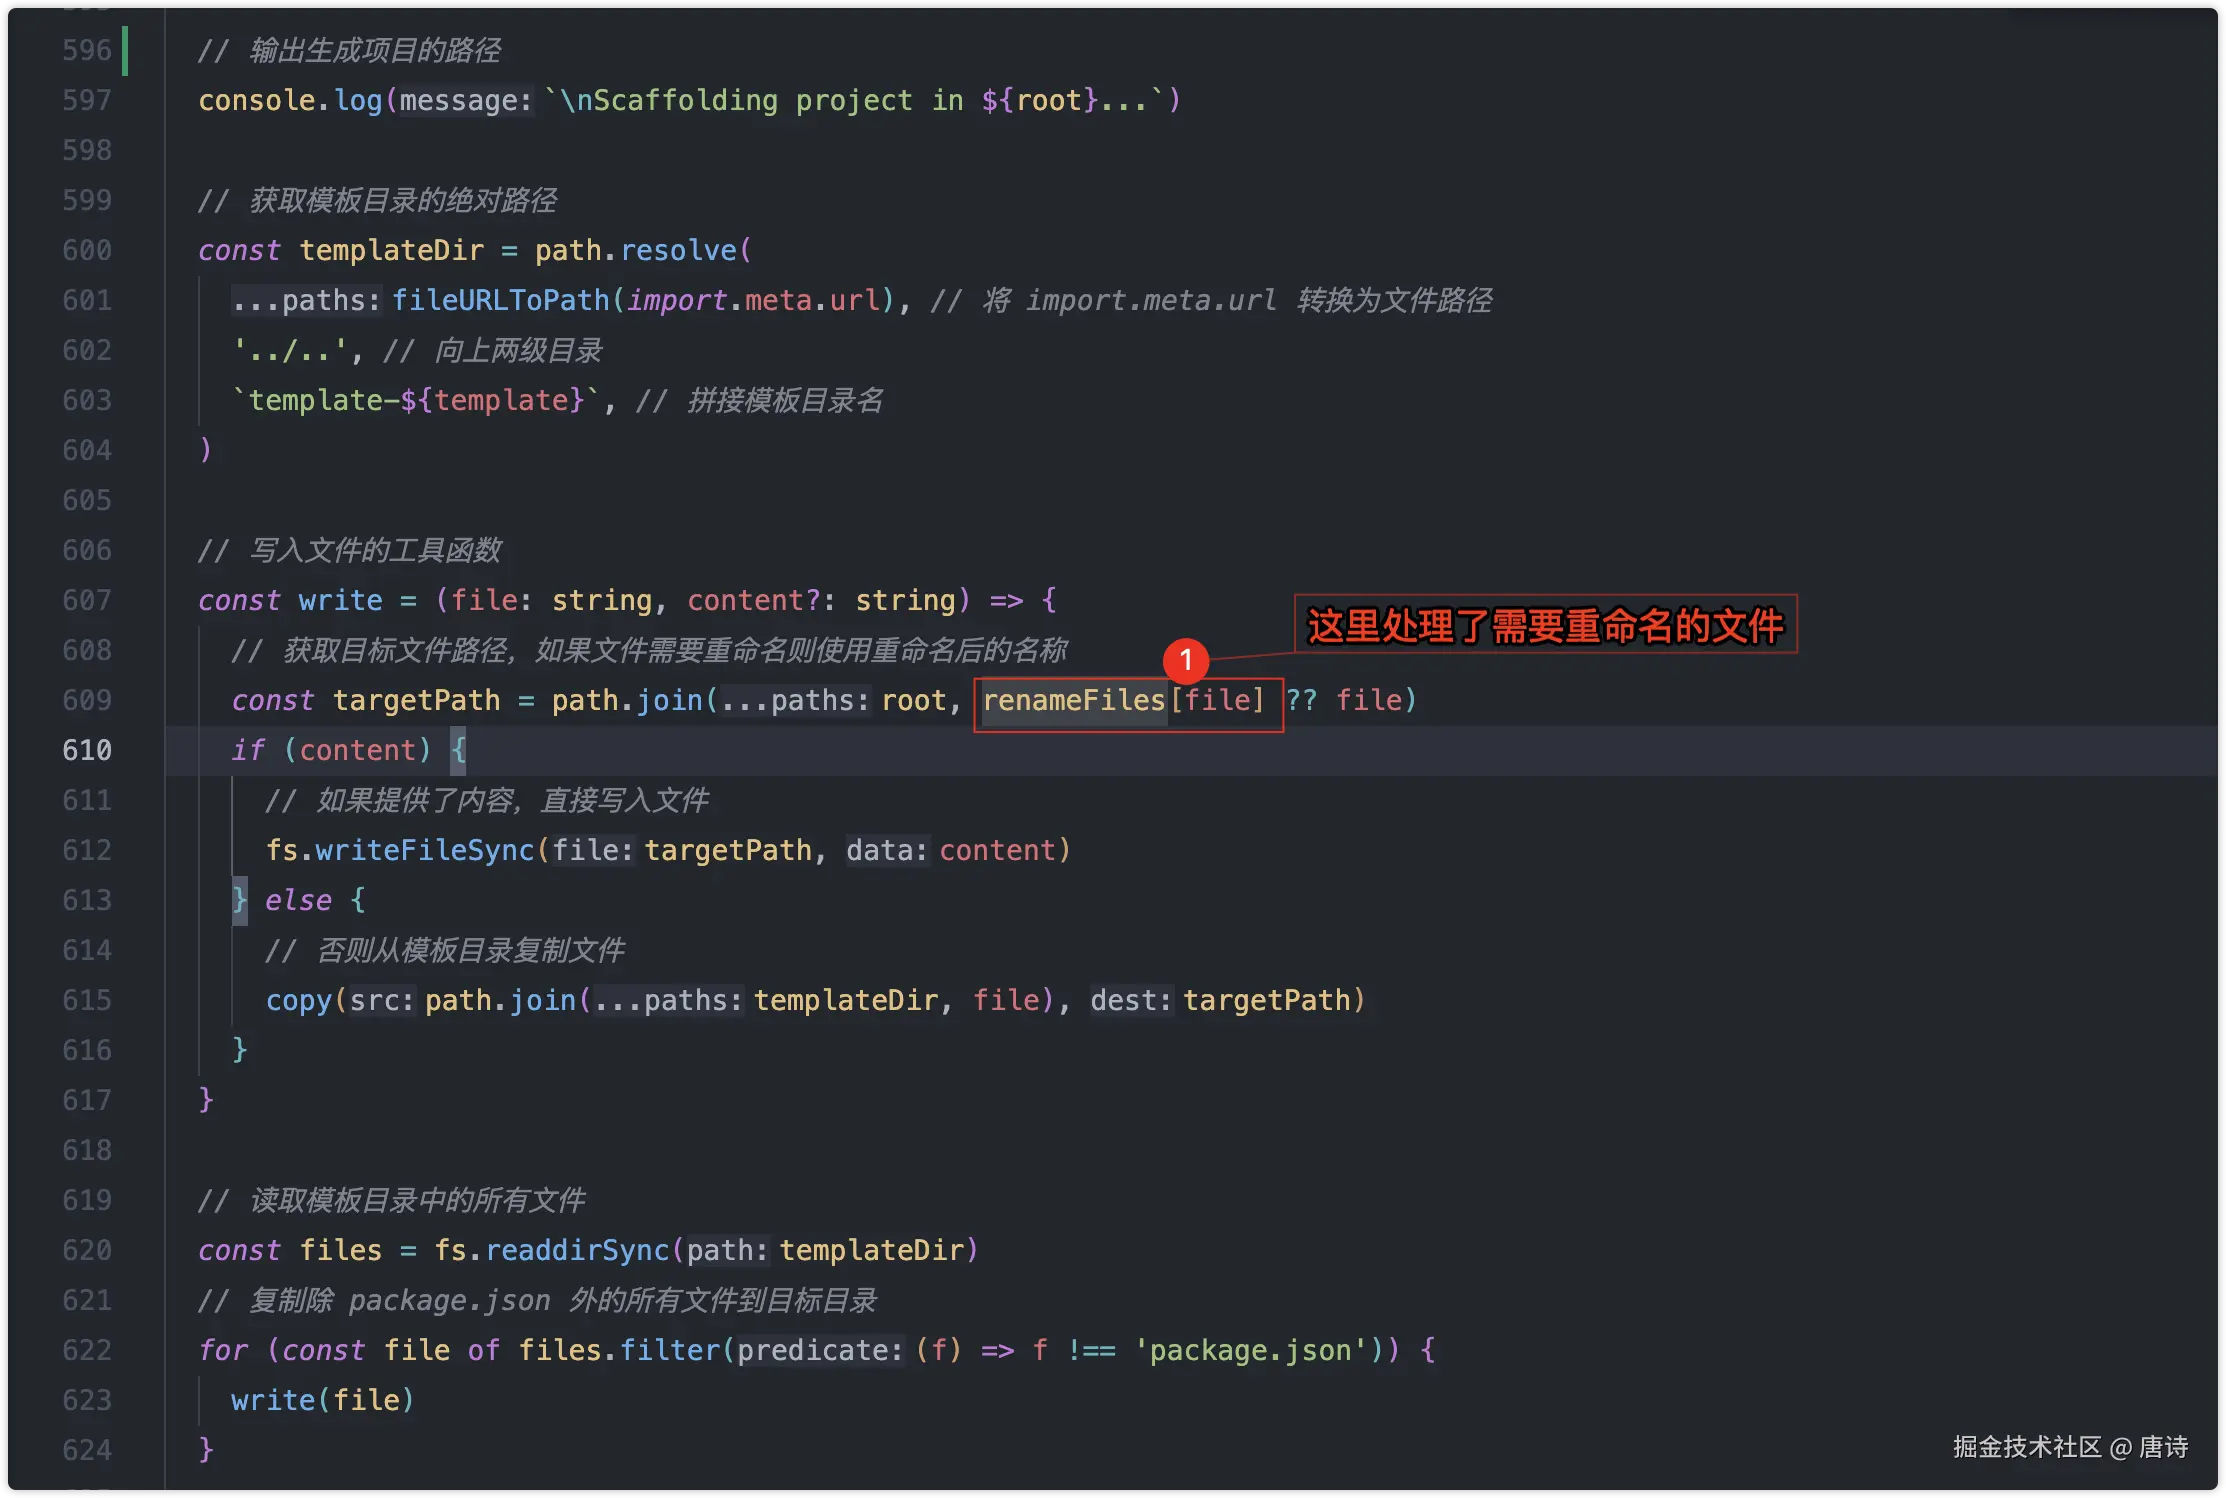Click the readdirSync method name
The width and height of the screenshot is (2226, 1498).
tap(576, 1250)
